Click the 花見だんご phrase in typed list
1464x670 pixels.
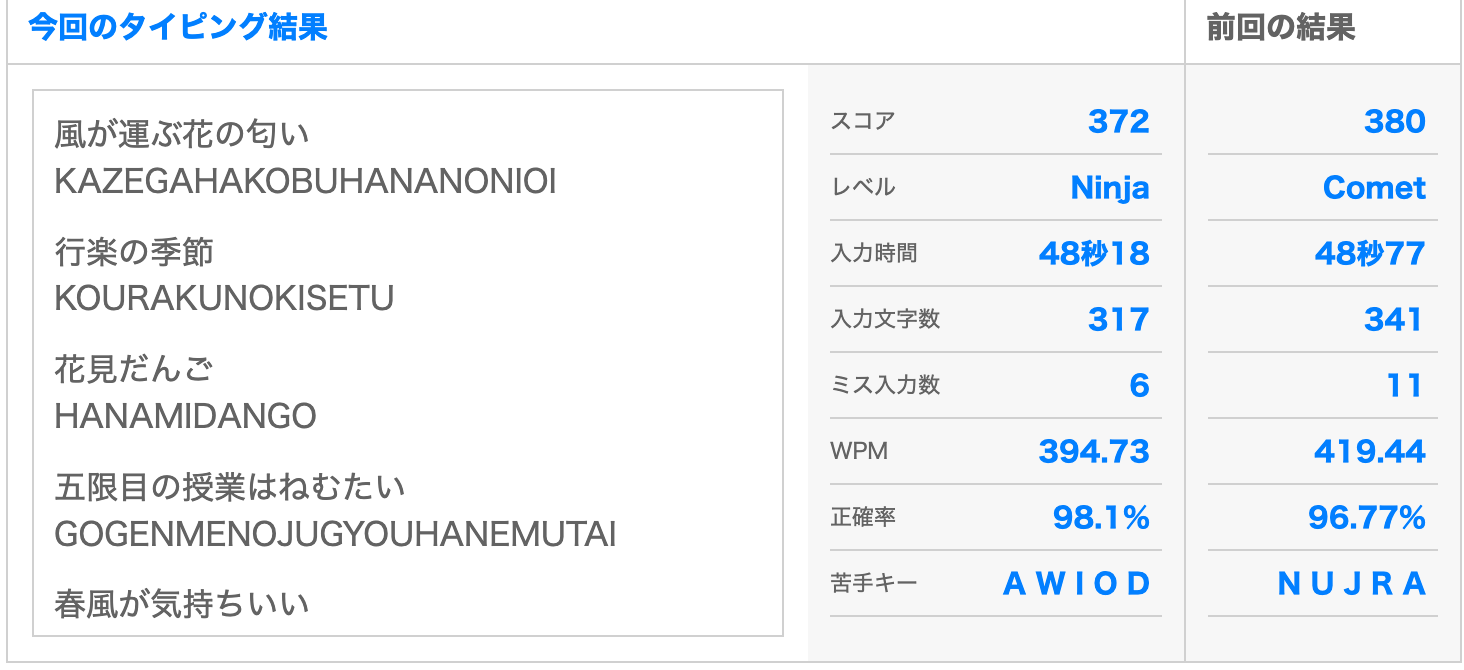pyautogui.click(x=134, y=370)
